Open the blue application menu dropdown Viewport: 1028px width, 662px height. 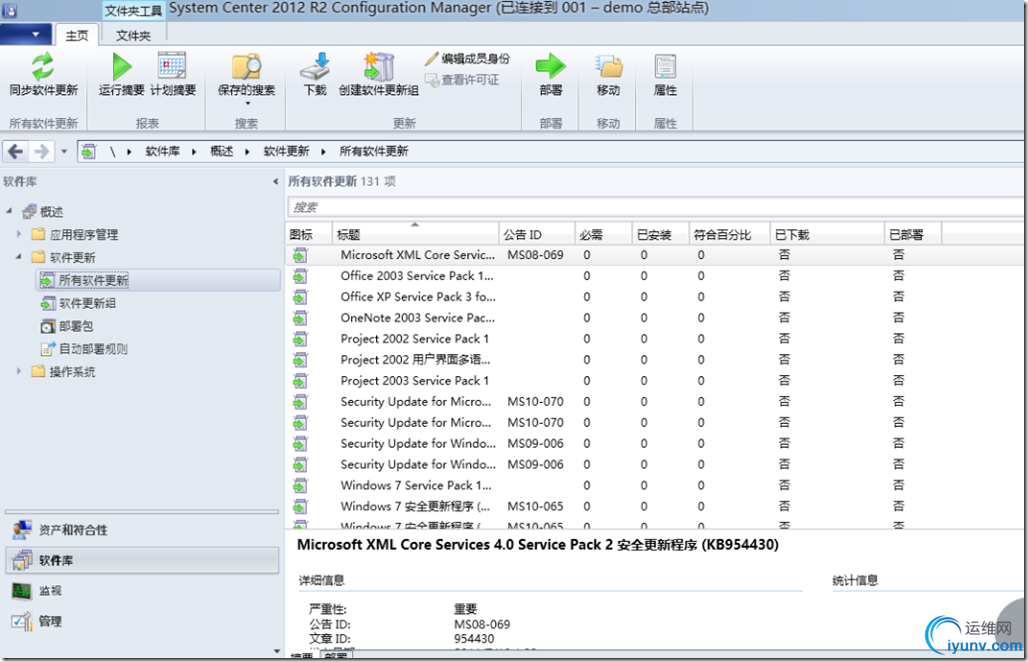pos(26,34)
